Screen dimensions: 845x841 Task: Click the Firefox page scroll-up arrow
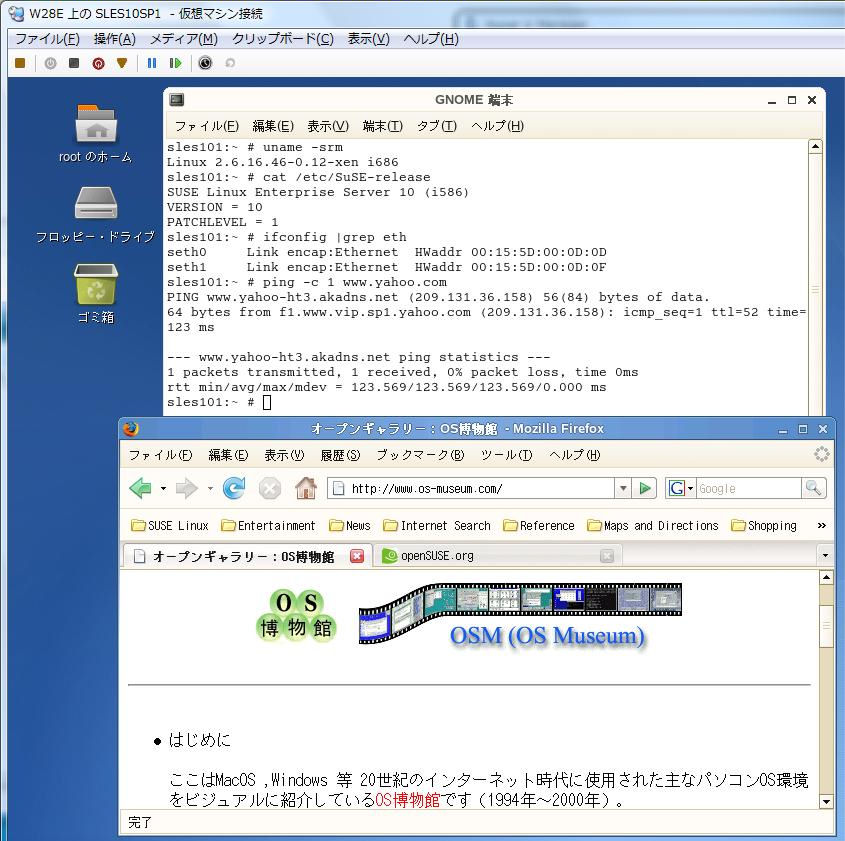pyautogui.click(x=826, y=578)
